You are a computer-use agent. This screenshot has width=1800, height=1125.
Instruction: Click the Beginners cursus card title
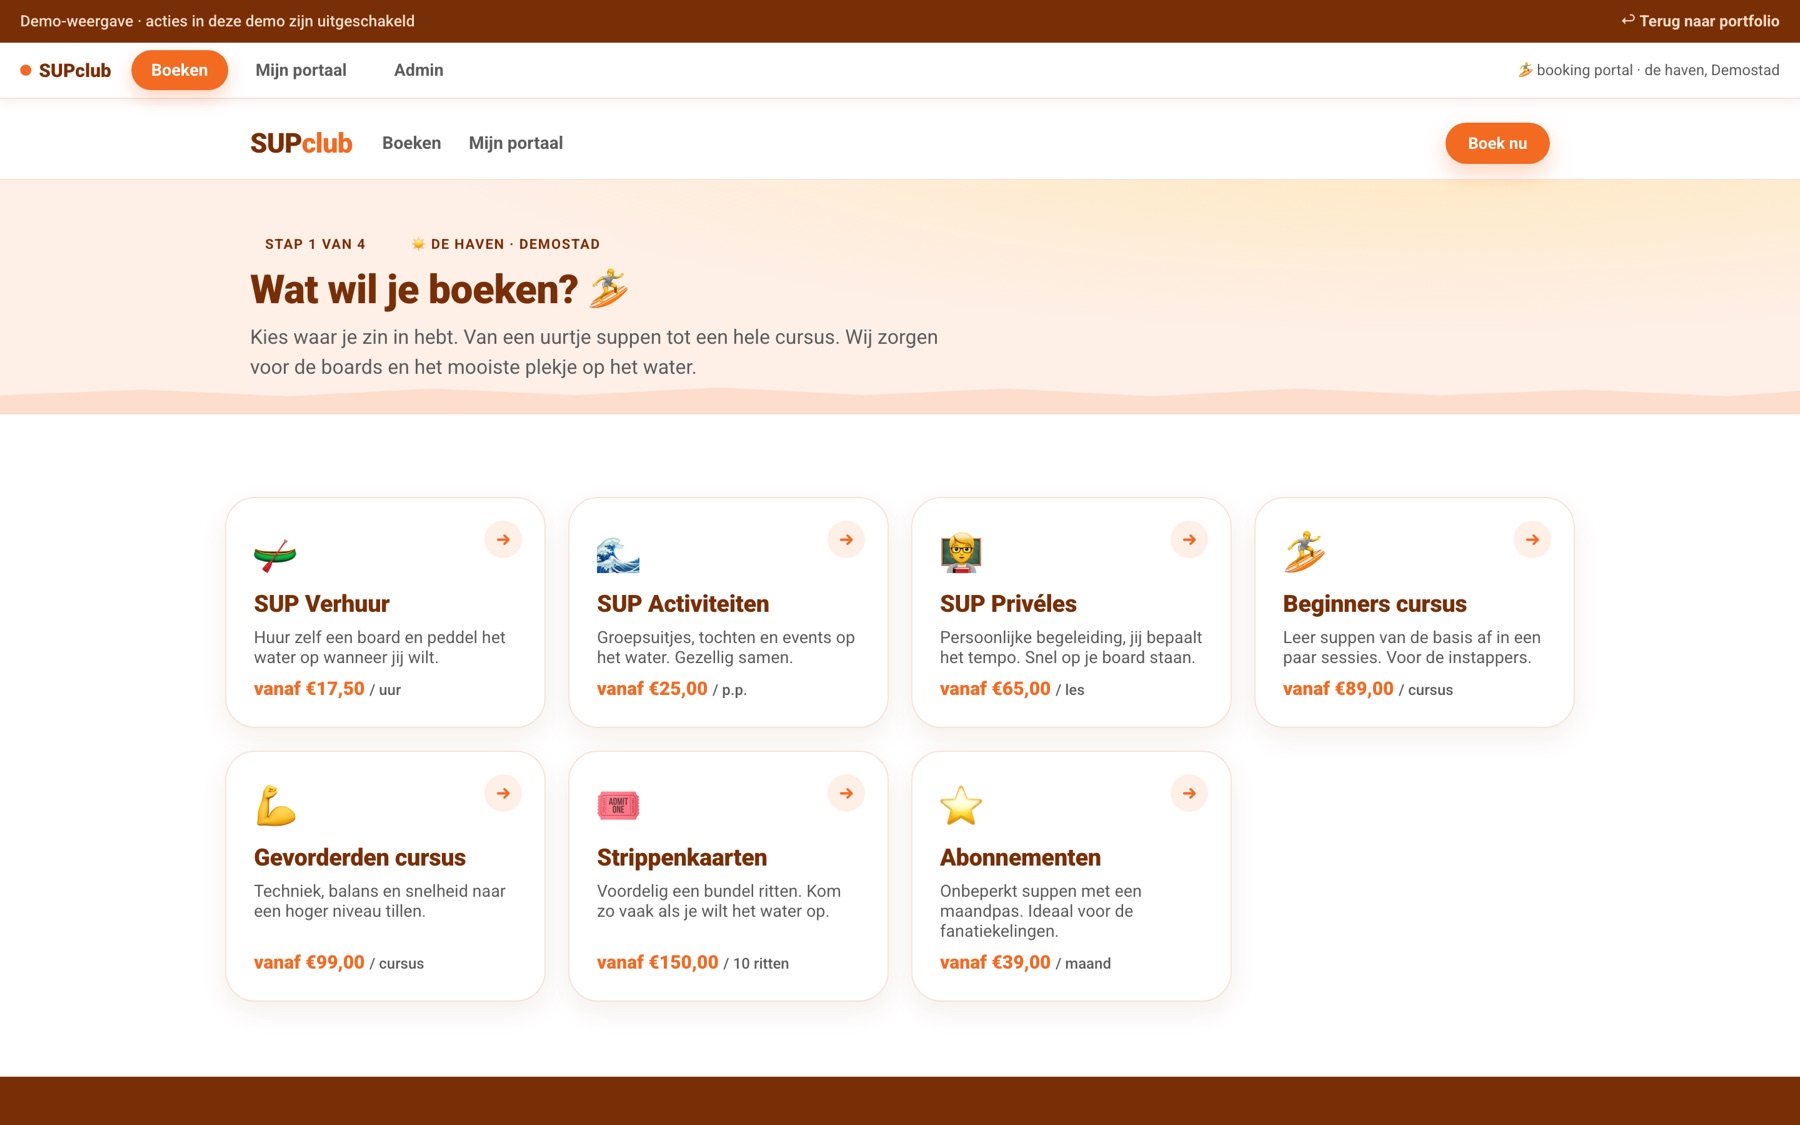click(x=1375, y=604)
